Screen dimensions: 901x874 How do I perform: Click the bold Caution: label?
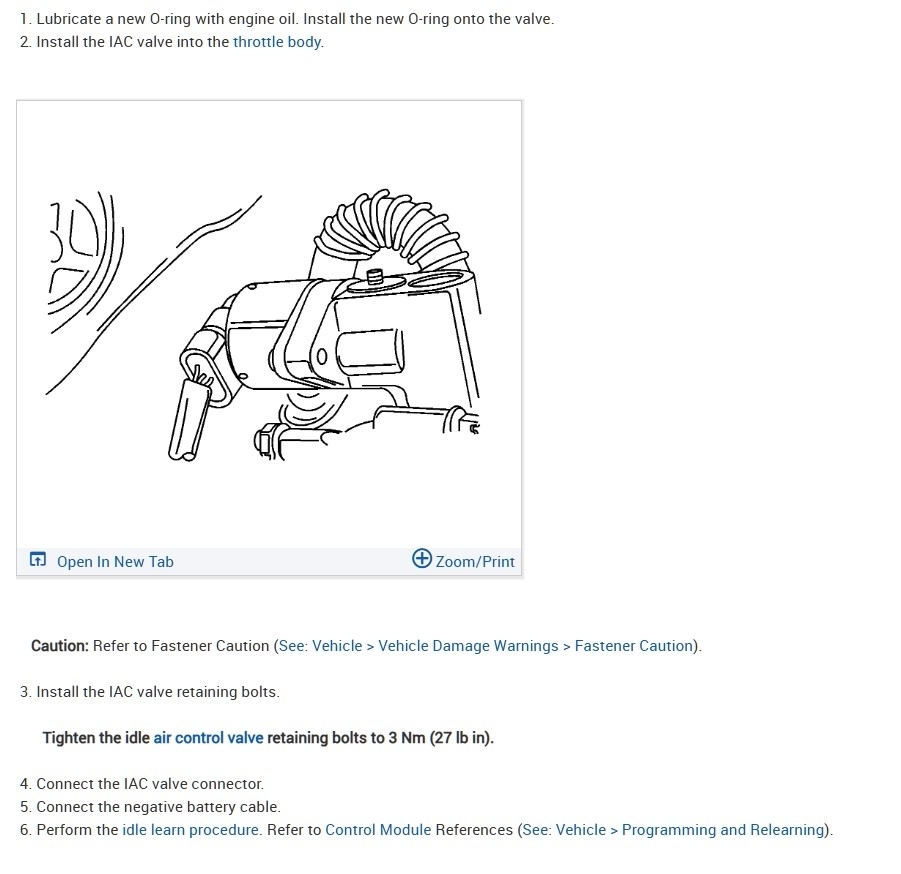point(60,646)
